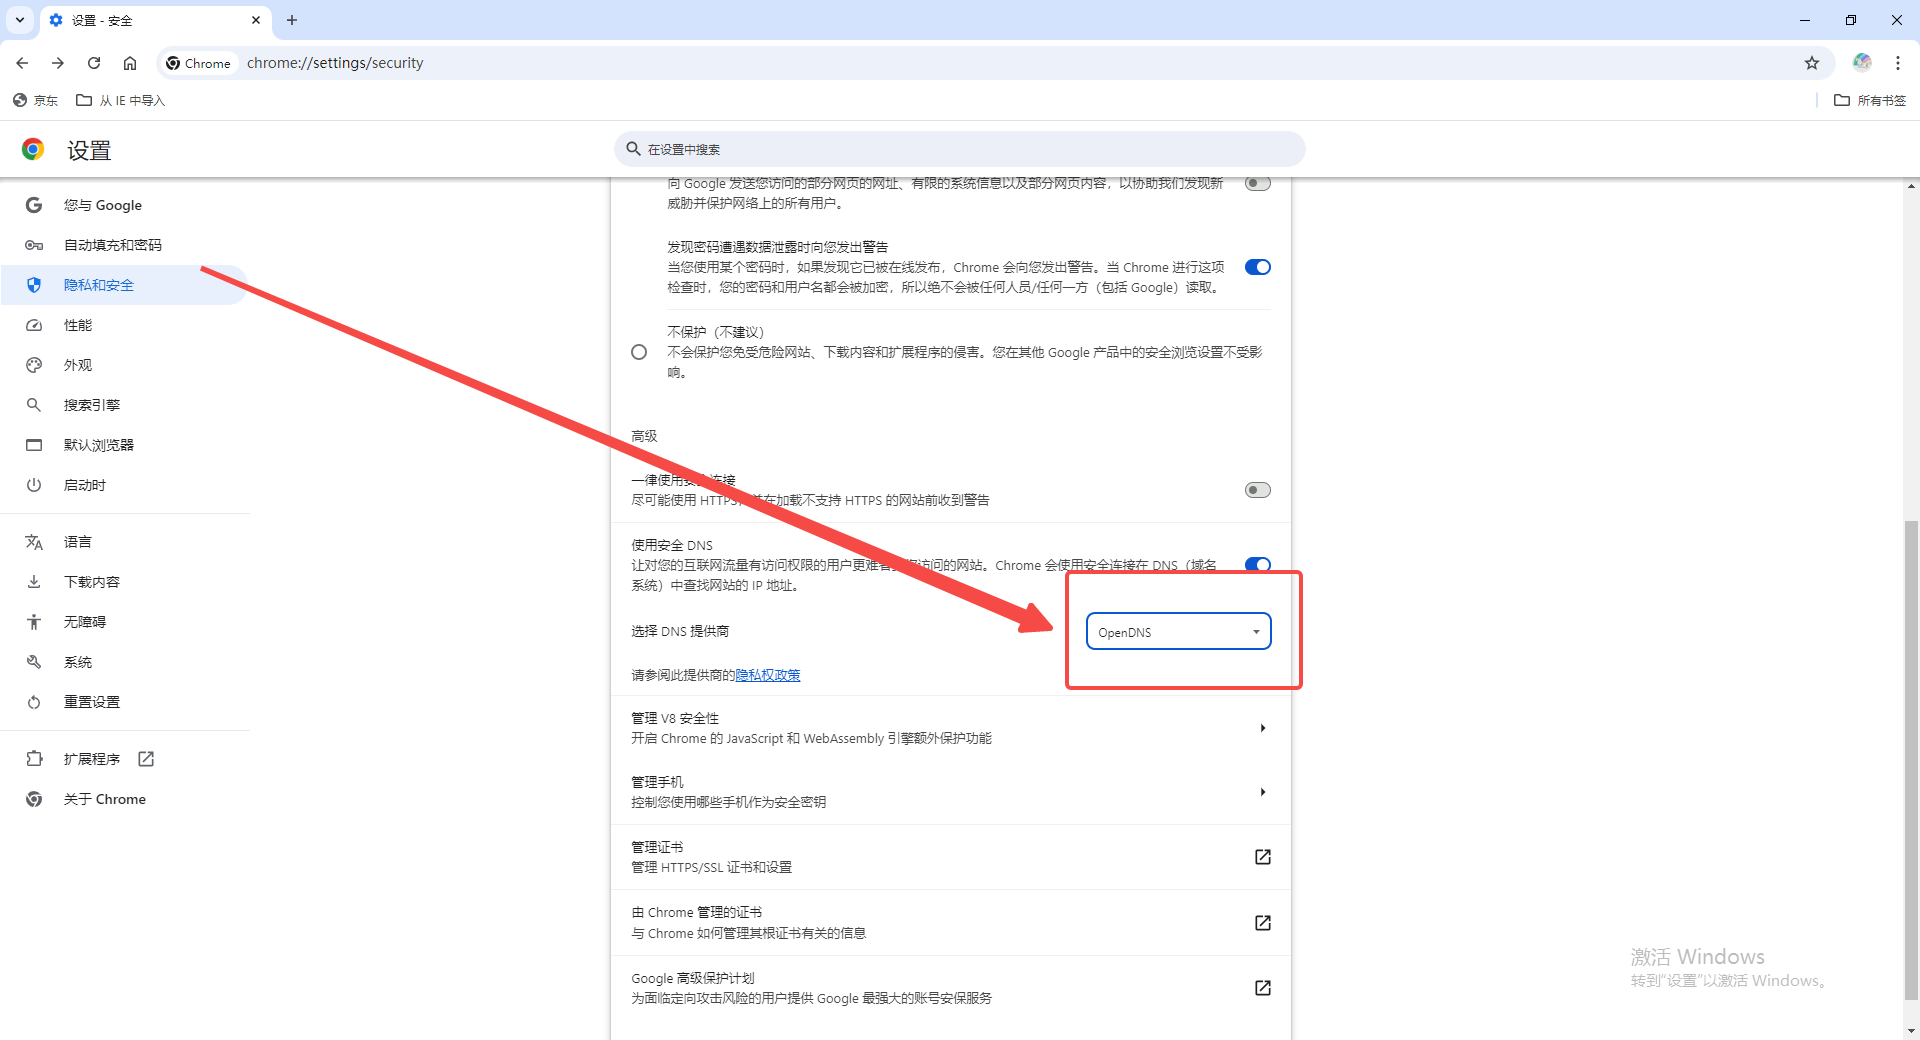Select 外观 in the sidebar
The image size is (1920, 1040).
125,365
